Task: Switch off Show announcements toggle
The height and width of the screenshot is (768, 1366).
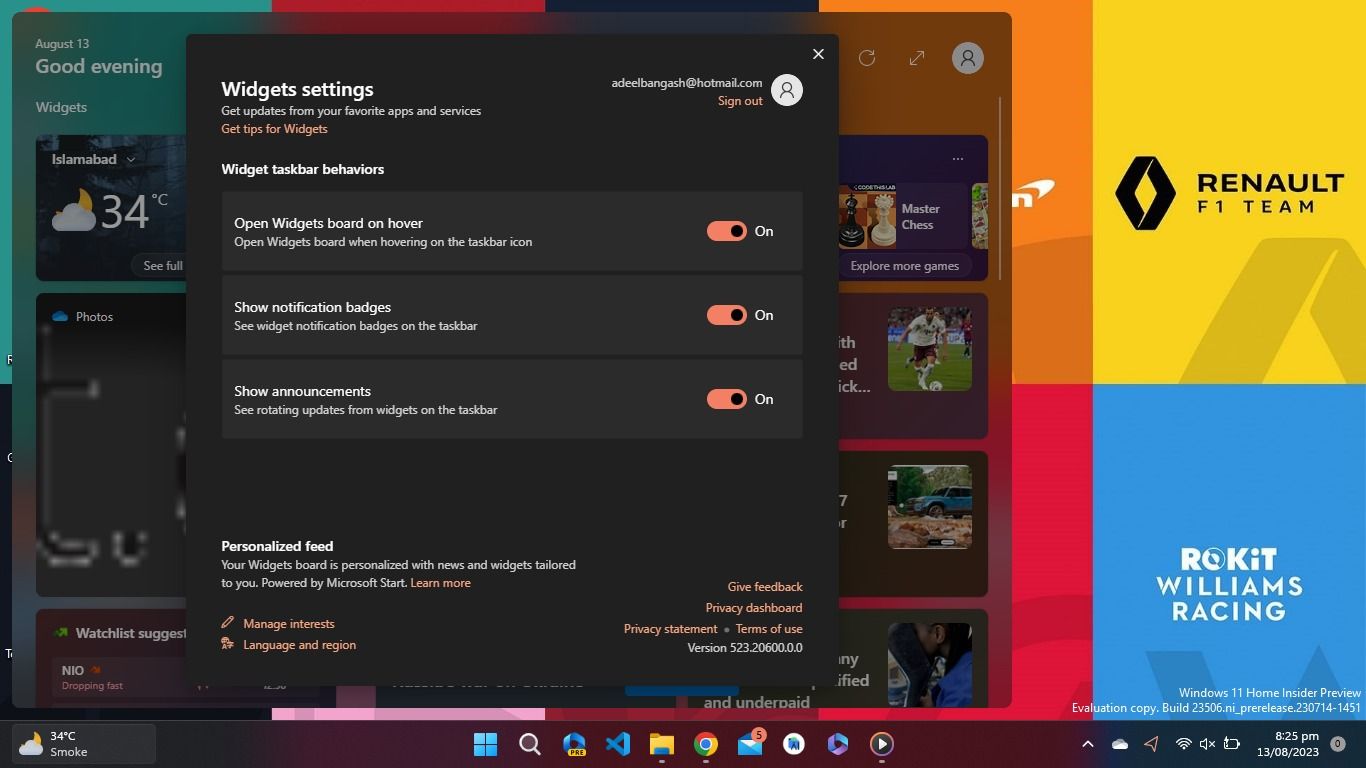Action: coord(727,399)
